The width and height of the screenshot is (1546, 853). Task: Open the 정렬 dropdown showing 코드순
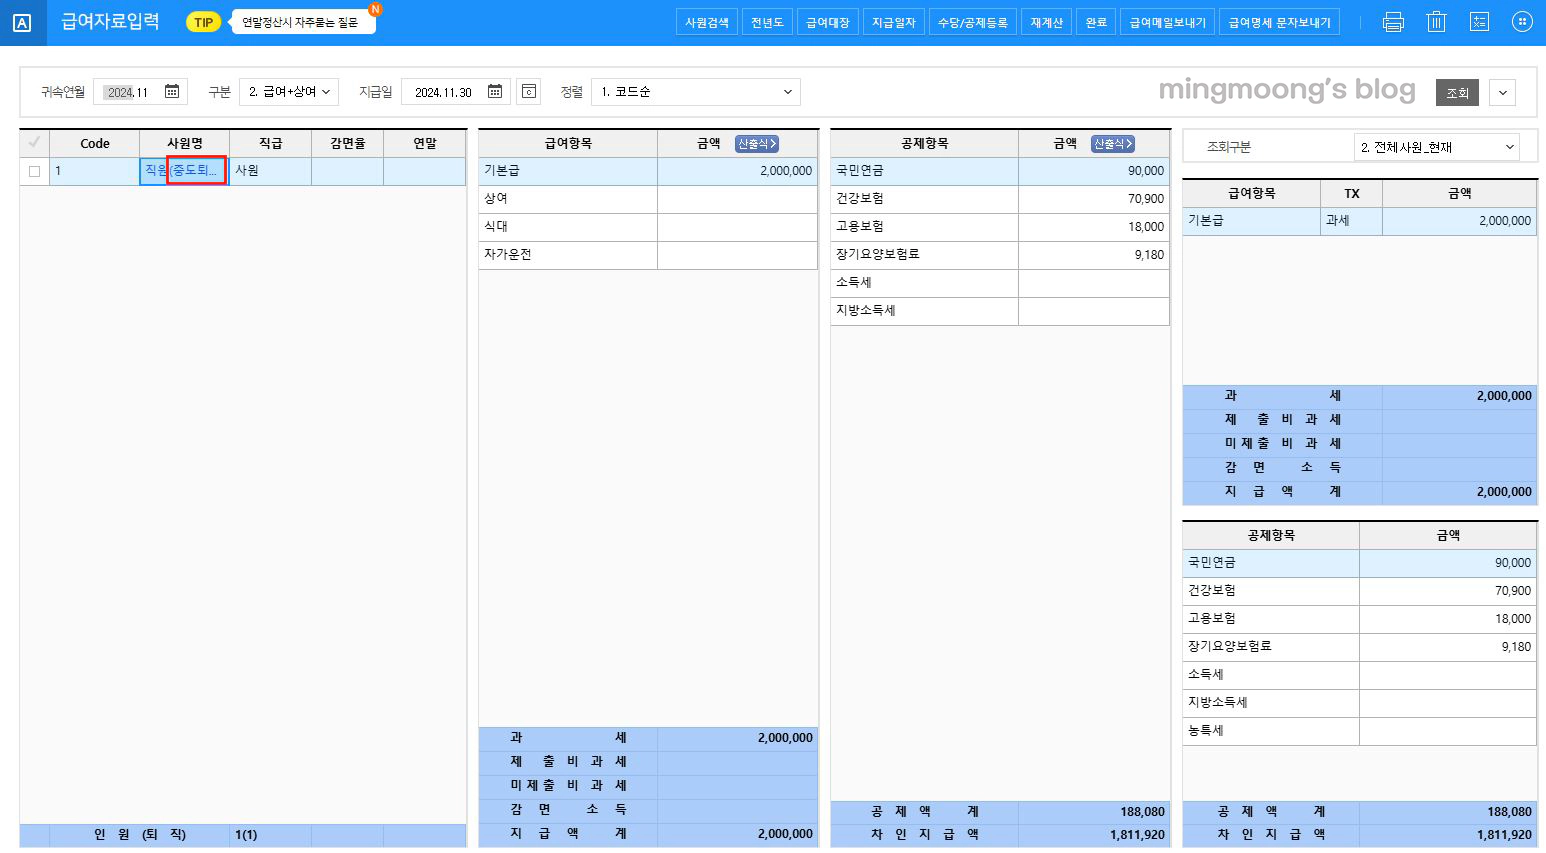coord(696,92)
